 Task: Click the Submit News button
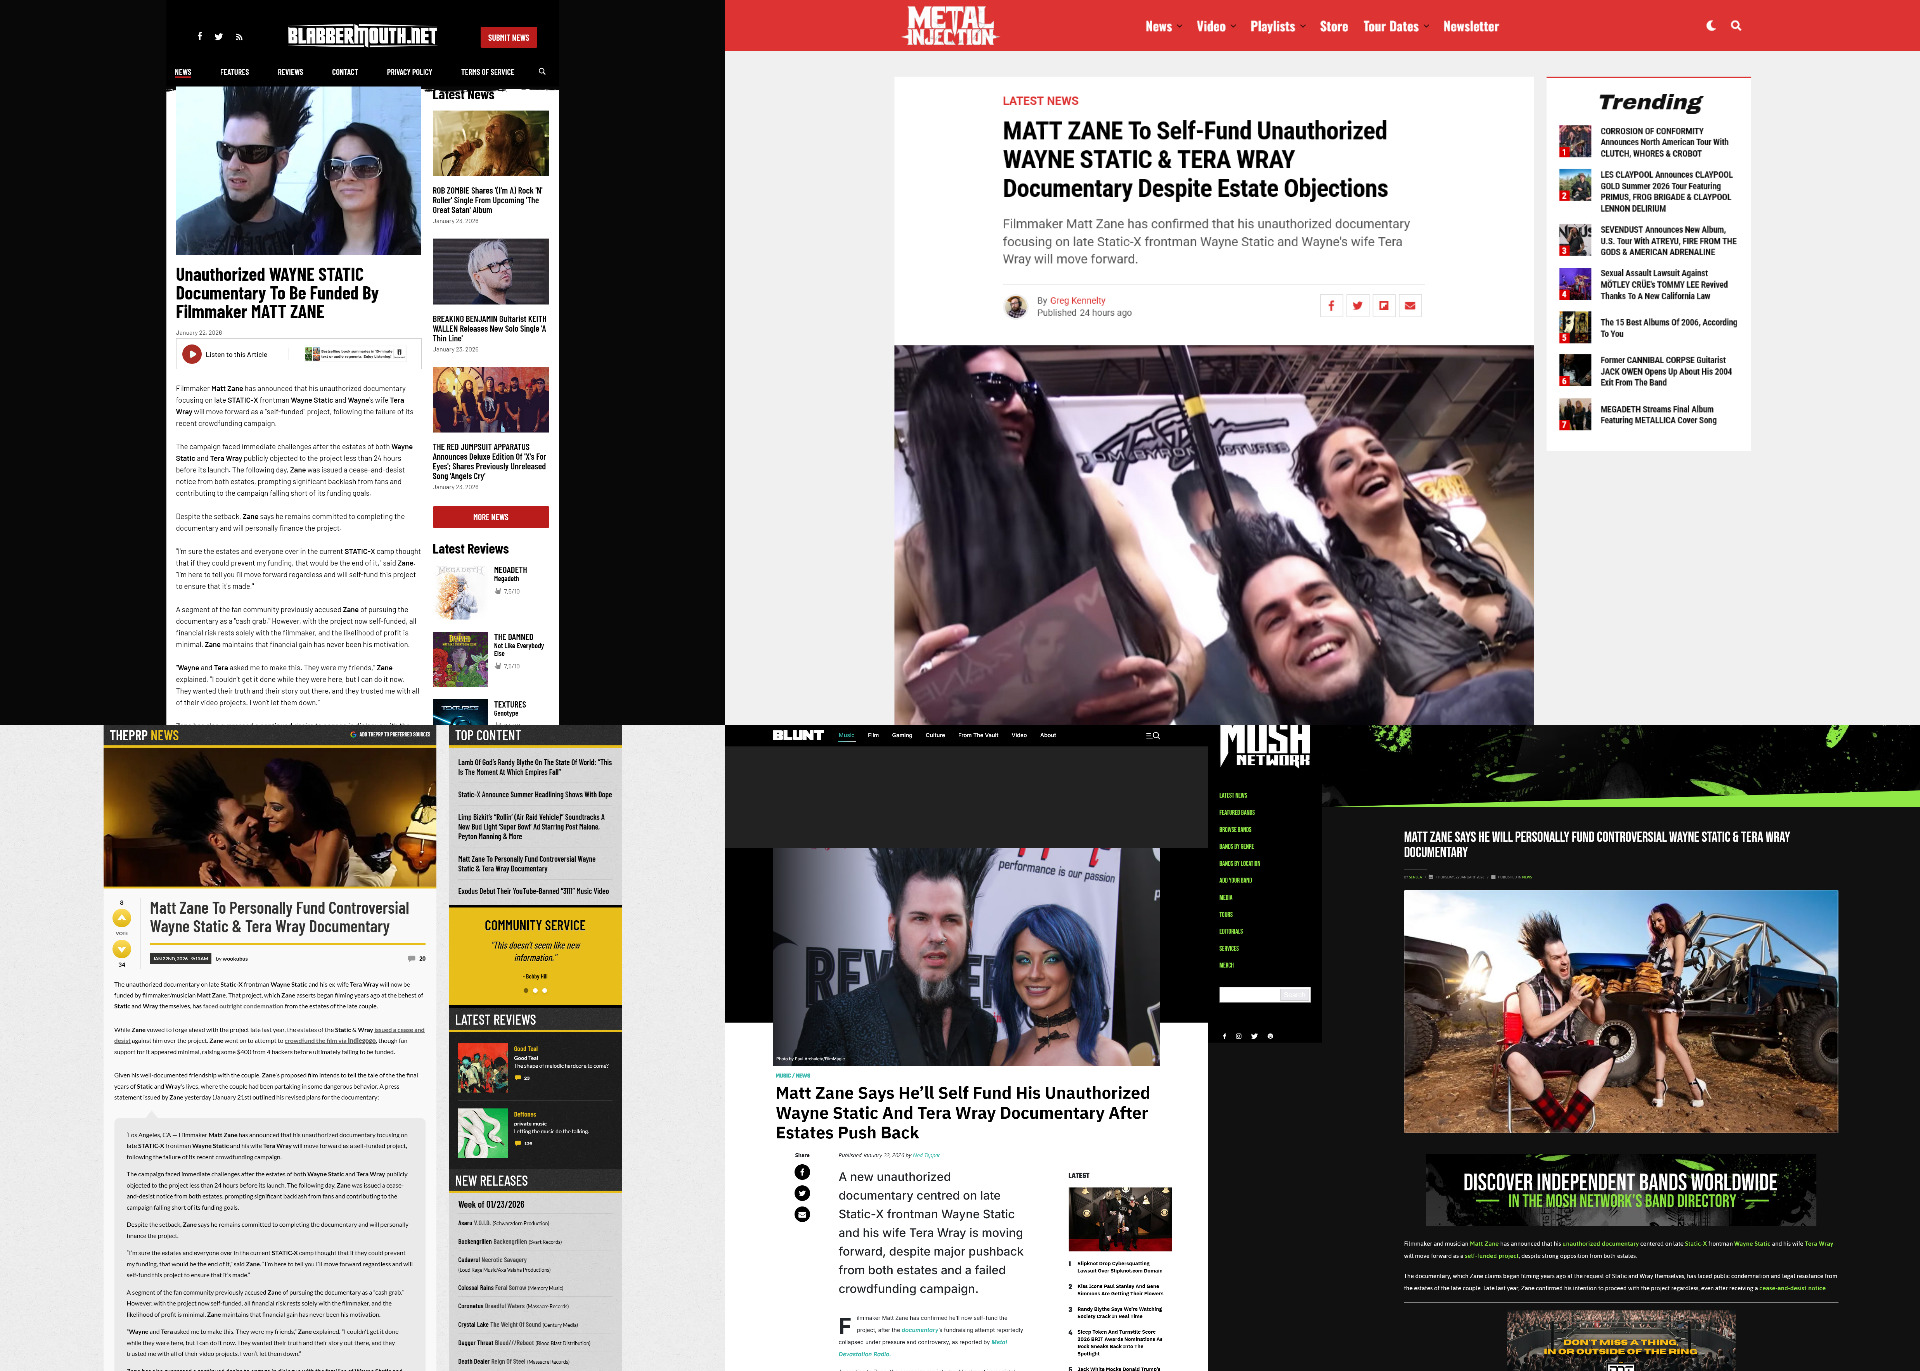coord(508,38)
